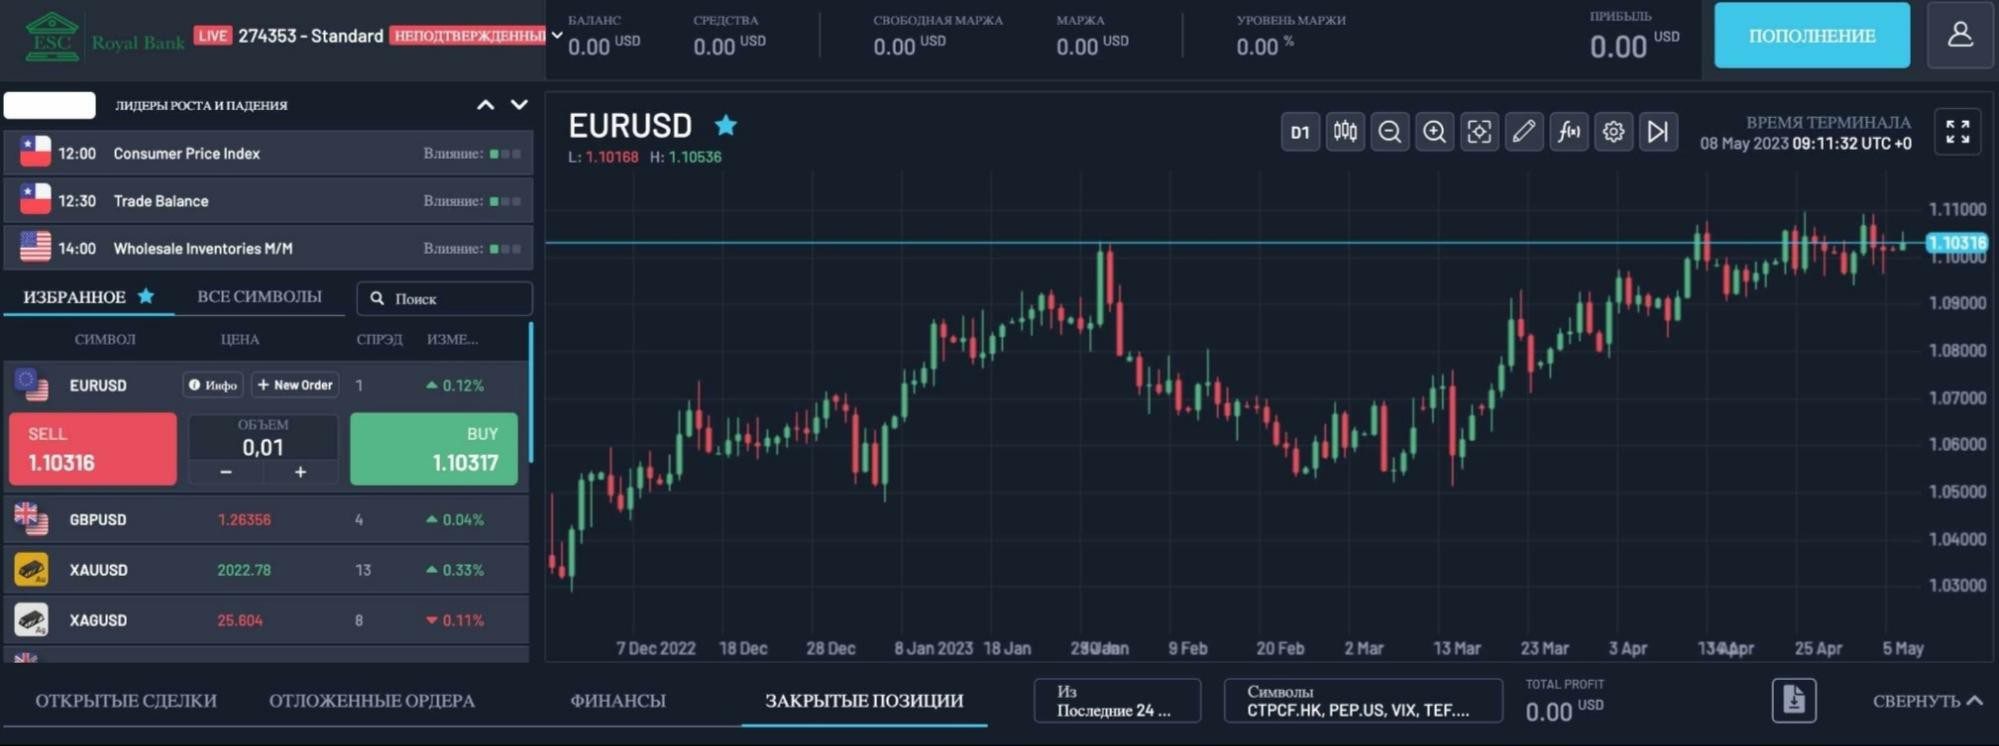Image resolution: width=1999 pixels, height=746 pixels.
Task: Click the white tab left of ЛИДЕРЫ РОСТА
Action: pos(50,105)
